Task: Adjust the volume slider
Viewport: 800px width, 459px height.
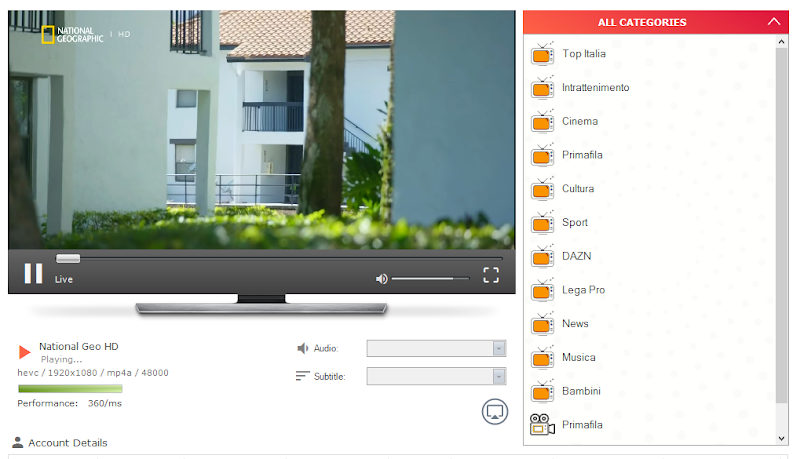Action: 430,278
